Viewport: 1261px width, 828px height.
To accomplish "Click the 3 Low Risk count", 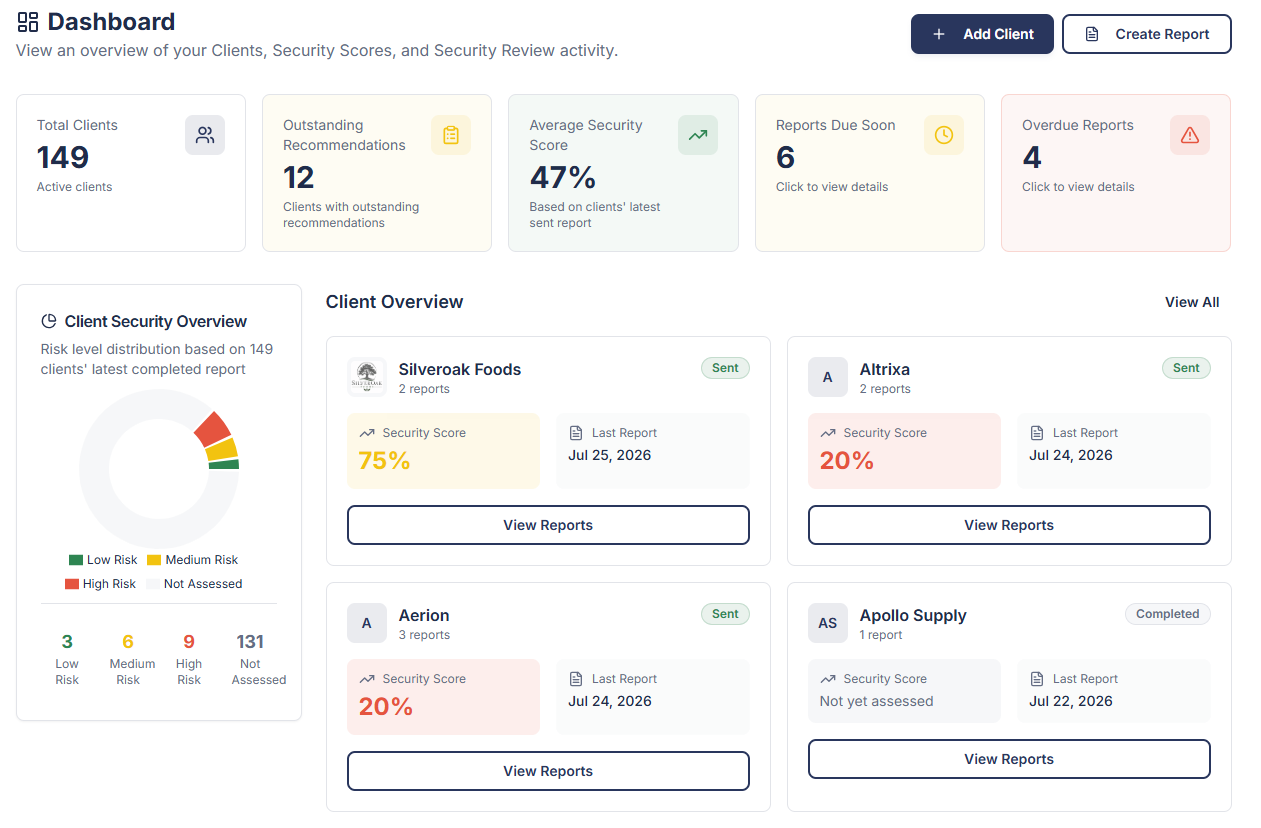I will tap(67, 642).
